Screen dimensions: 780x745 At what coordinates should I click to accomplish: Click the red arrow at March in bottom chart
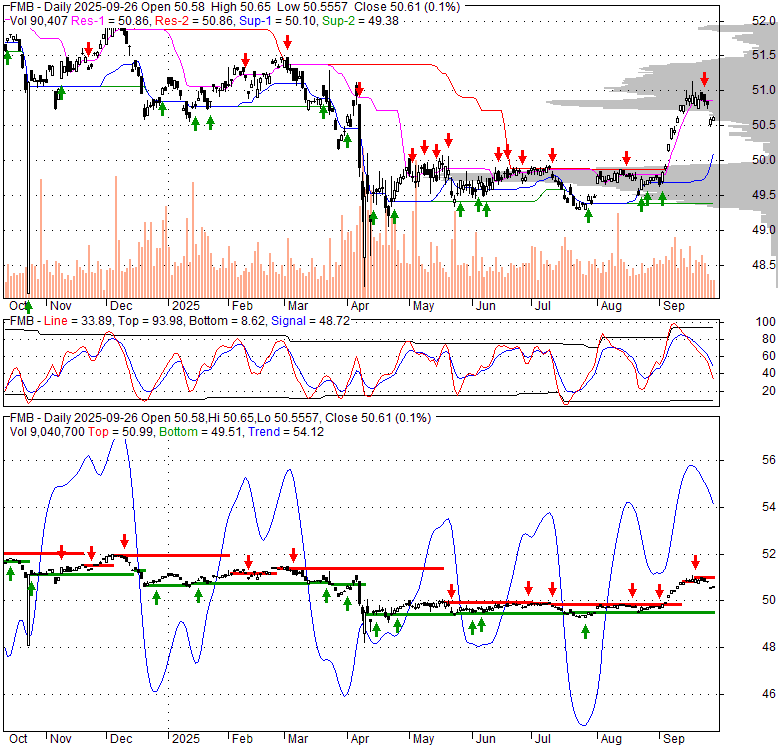(293, 555)
